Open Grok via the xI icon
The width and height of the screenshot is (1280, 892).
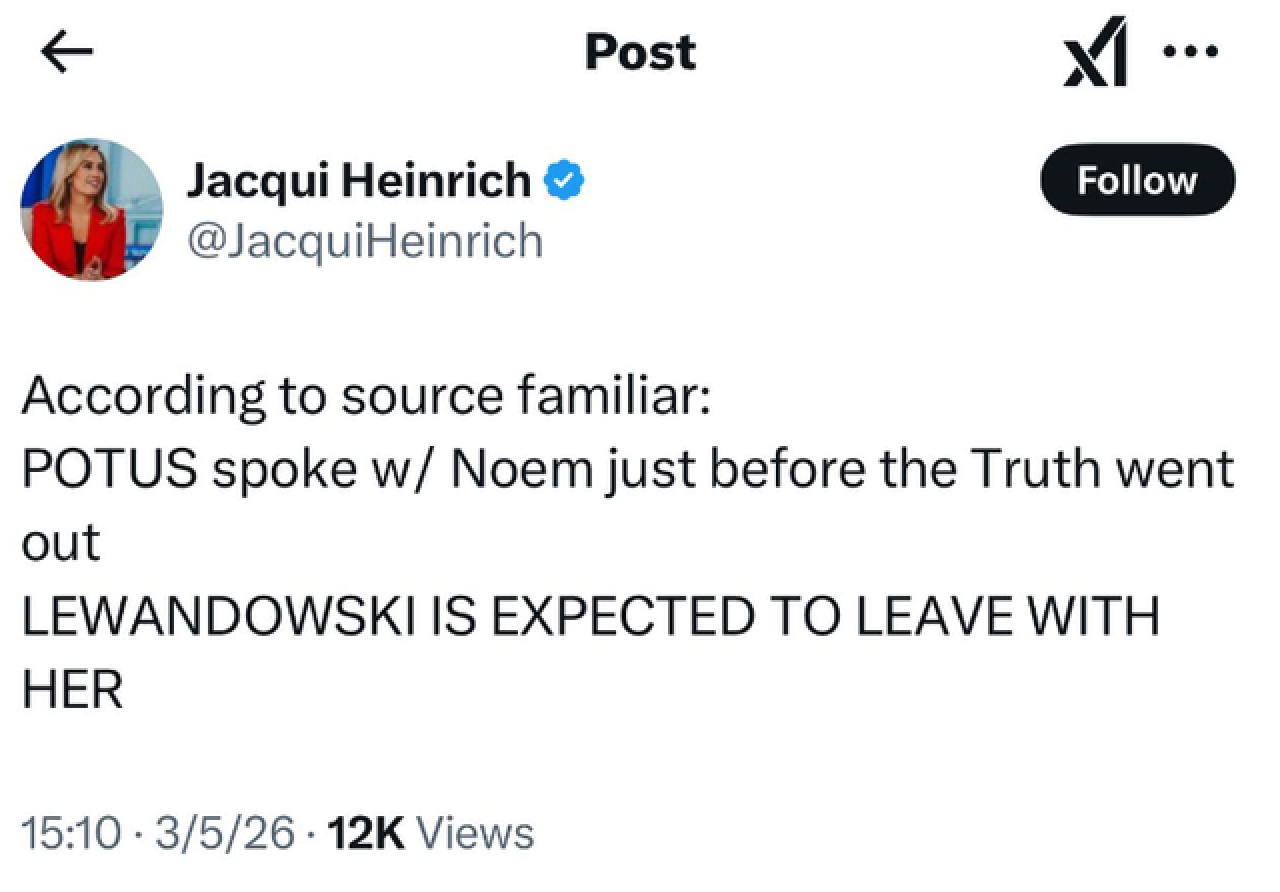tap(1098, 52)
